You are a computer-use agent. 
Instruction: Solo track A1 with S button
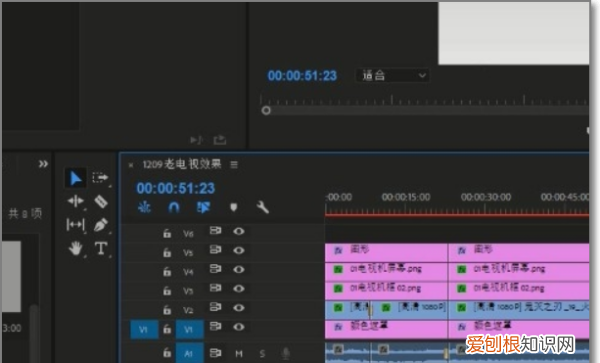coord(262,353)
